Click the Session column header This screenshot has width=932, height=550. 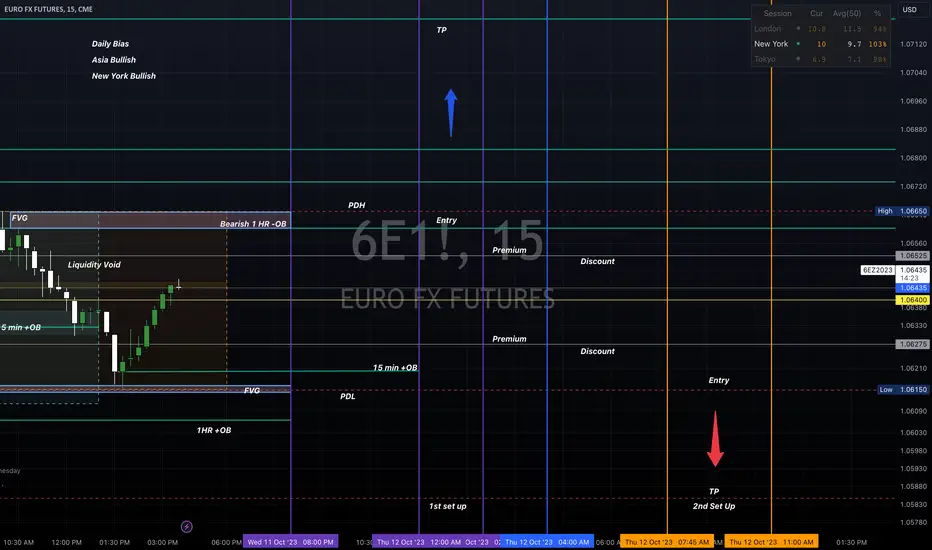tap(777, 13)
